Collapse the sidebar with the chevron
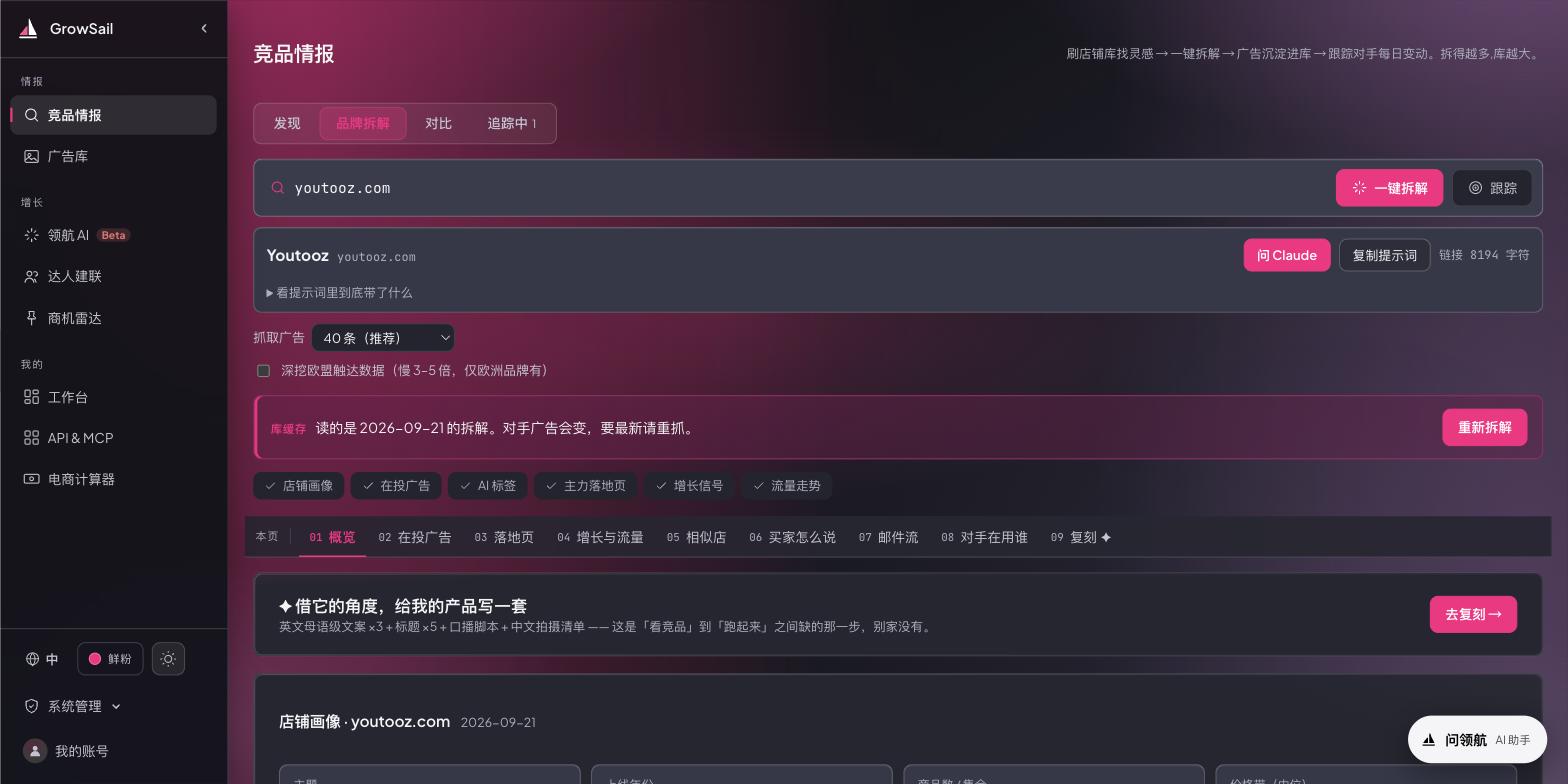This screenshot has height=784, width=1568. point(204,29)
